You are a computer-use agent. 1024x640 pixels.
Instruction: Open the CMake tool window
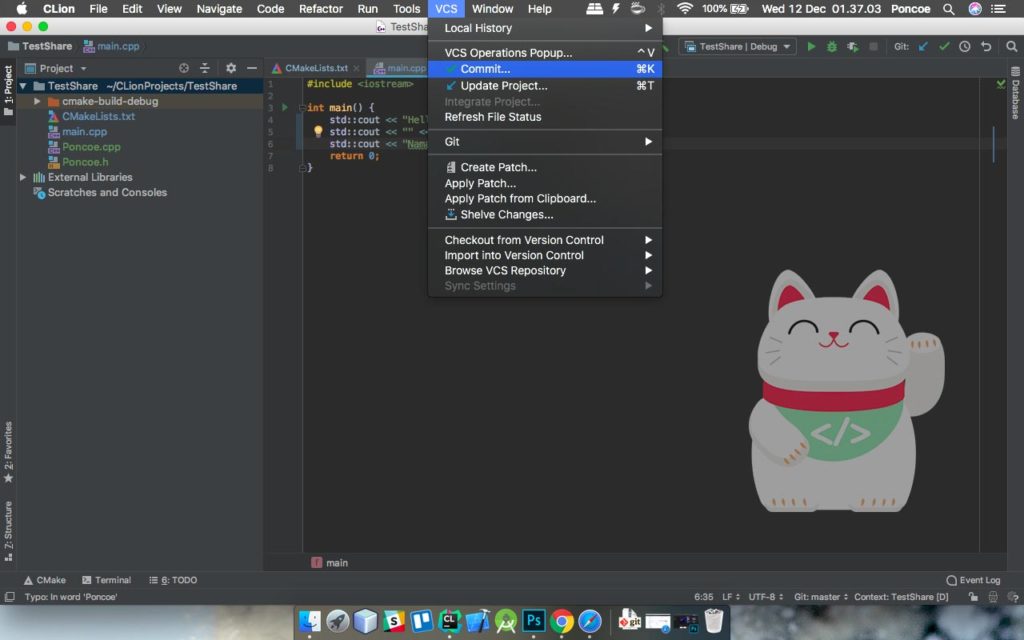[45, 580]
